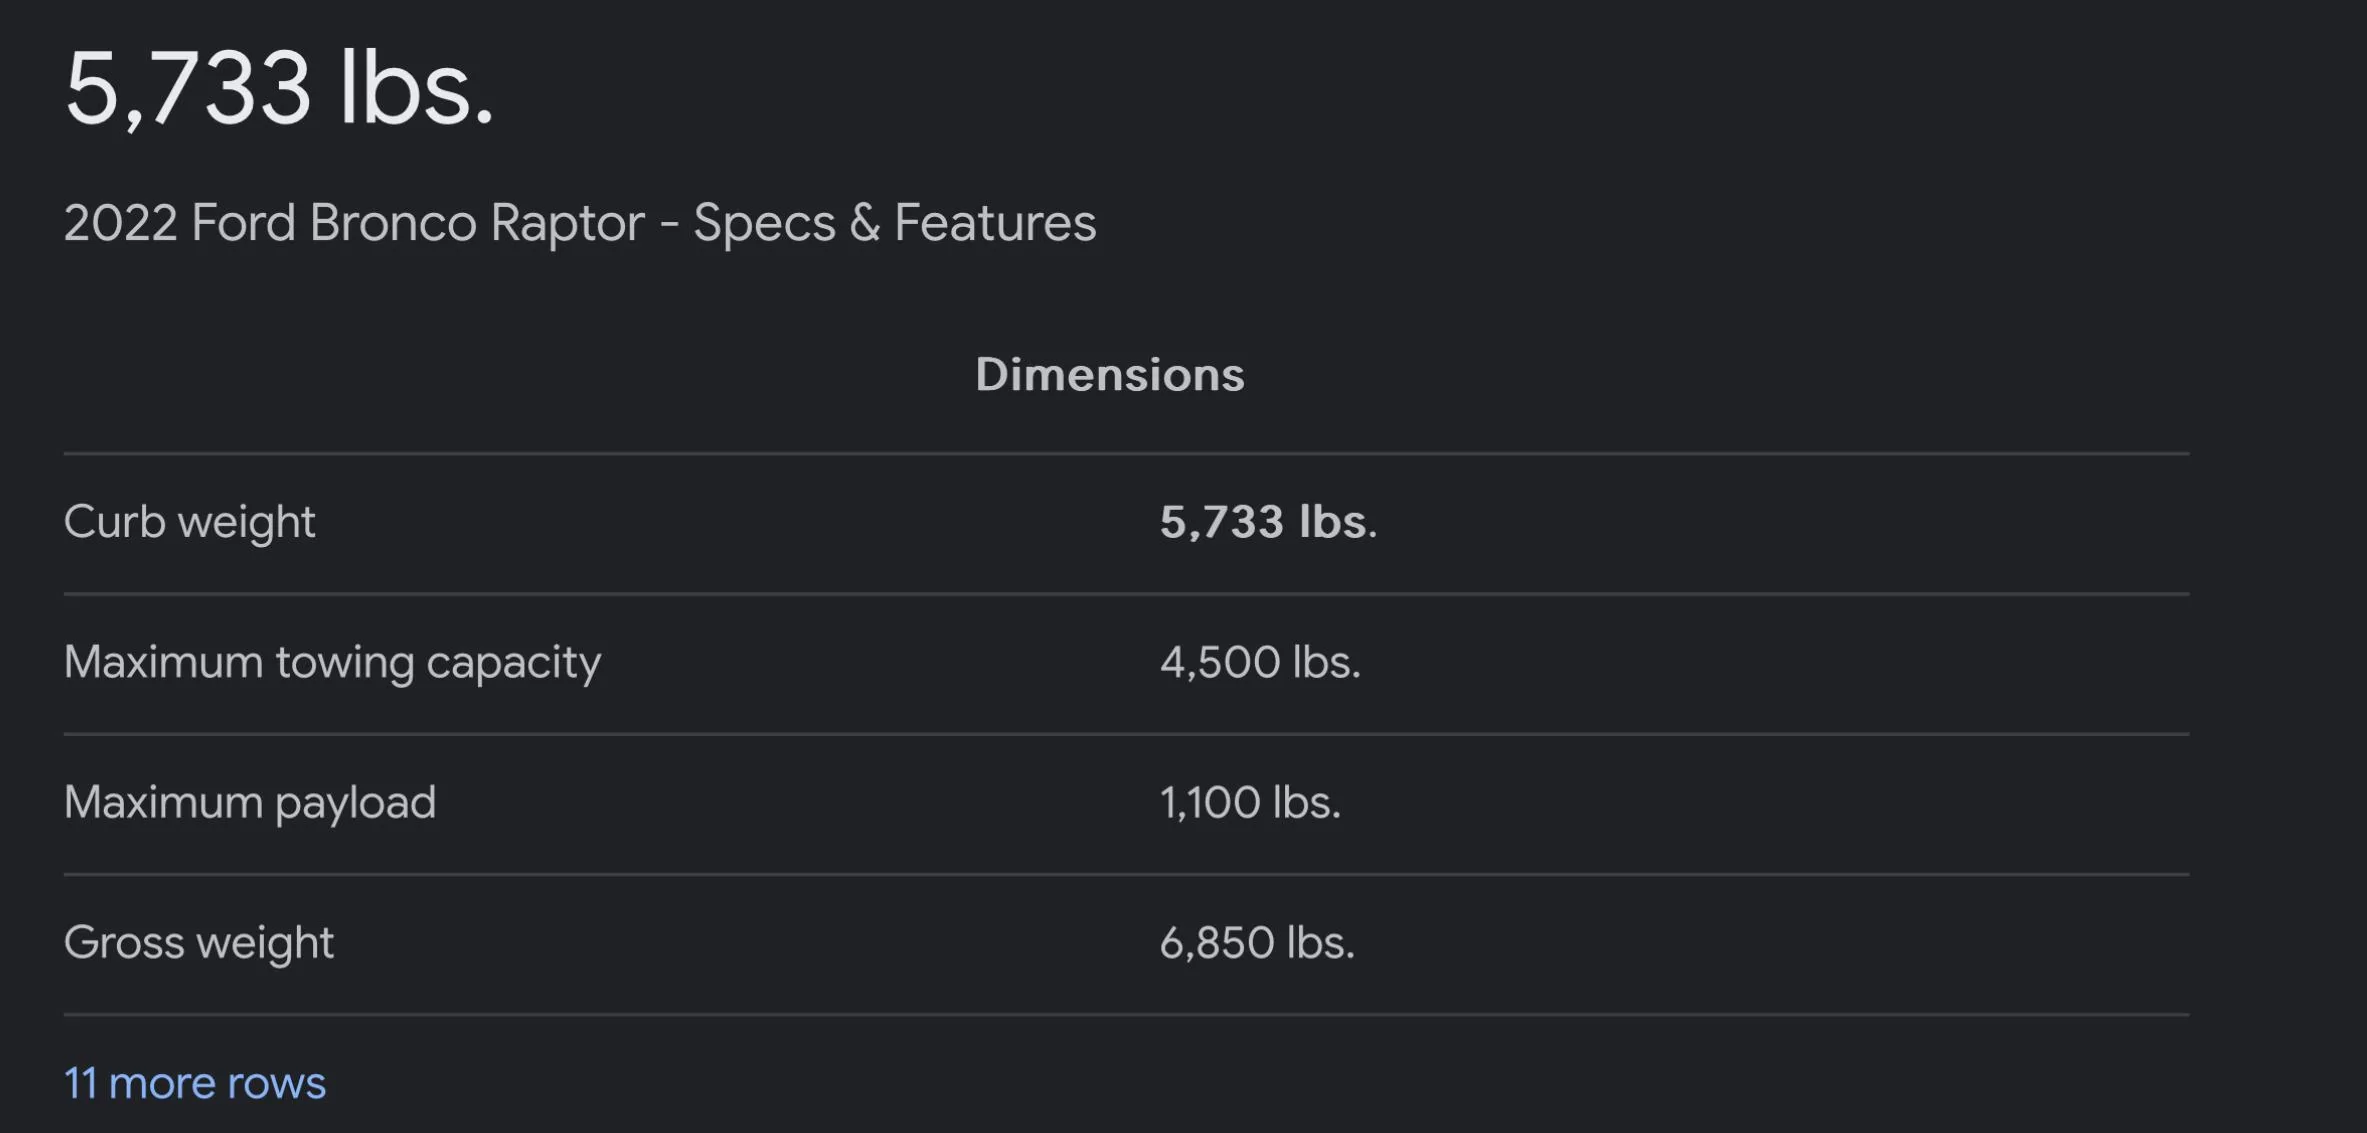Screen dimensions: 2367x1133
Task: Click the 2022 year in the title
Action: 121,222
